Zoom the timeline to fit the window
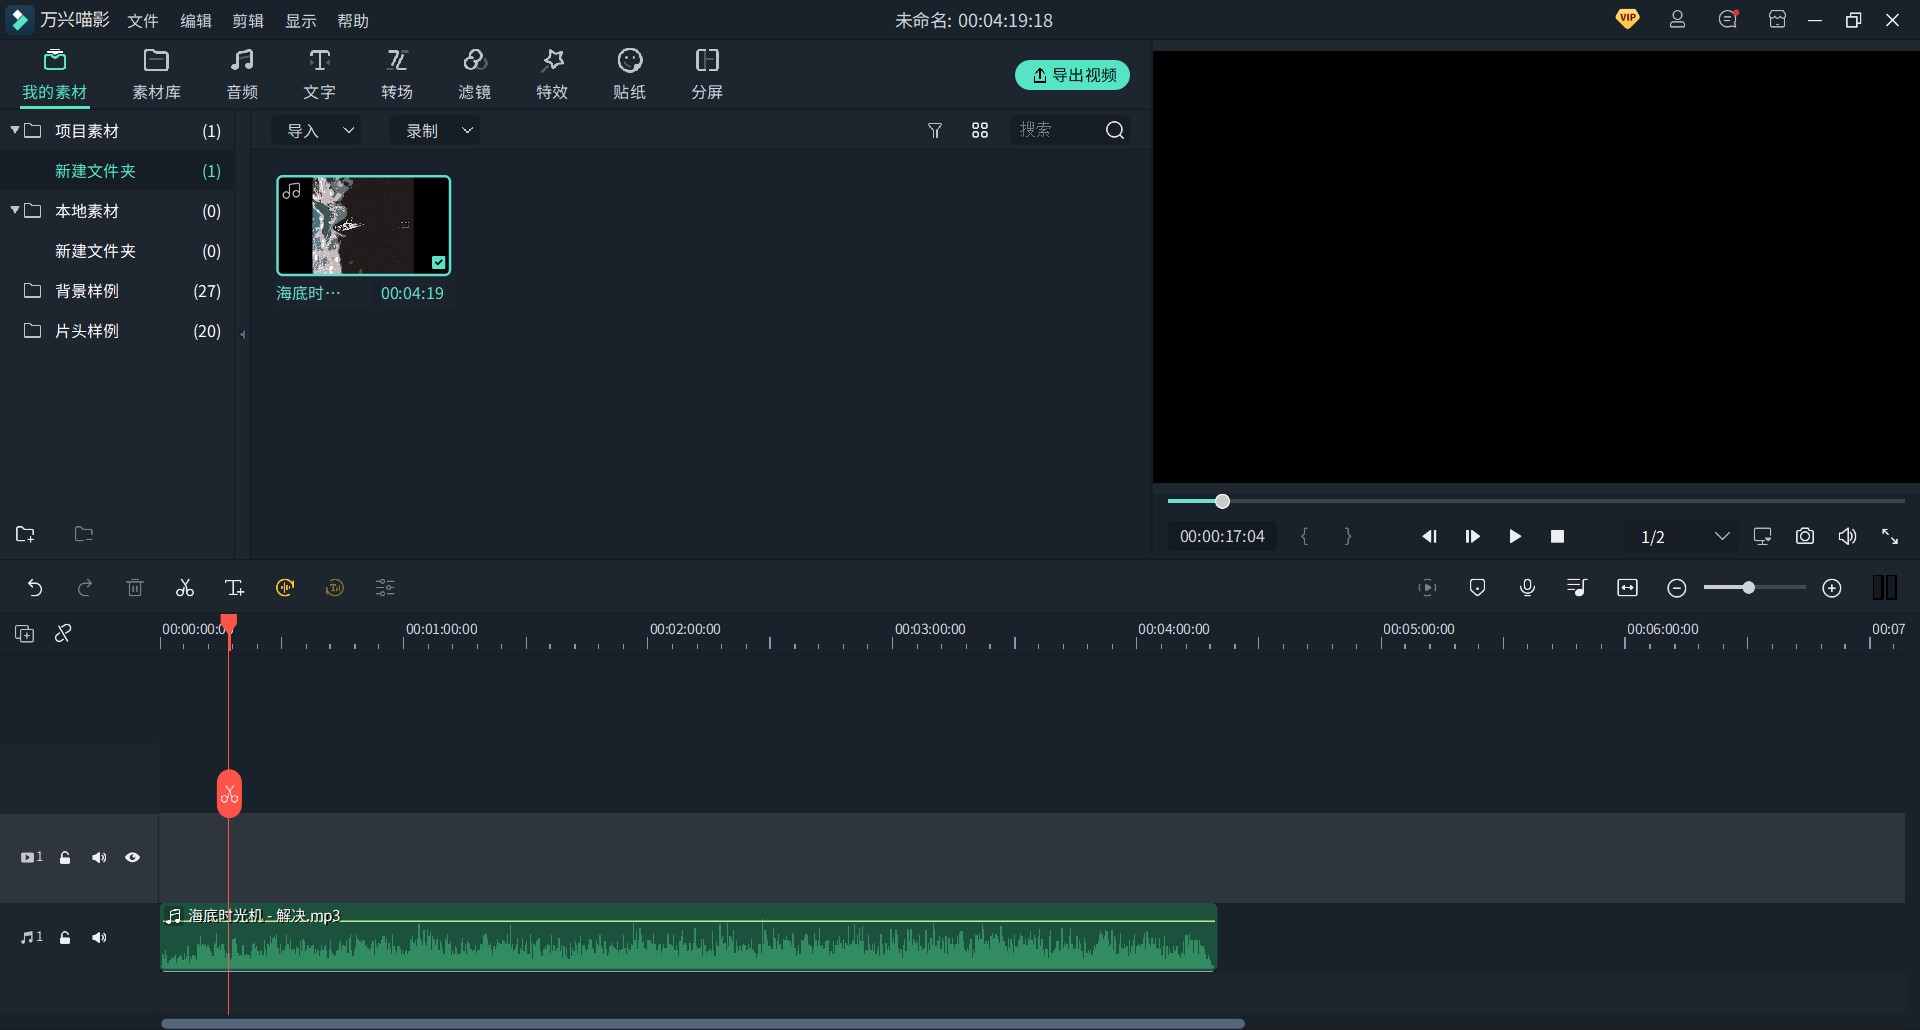This screenshot has height=1030, width=1920. 1627,587
